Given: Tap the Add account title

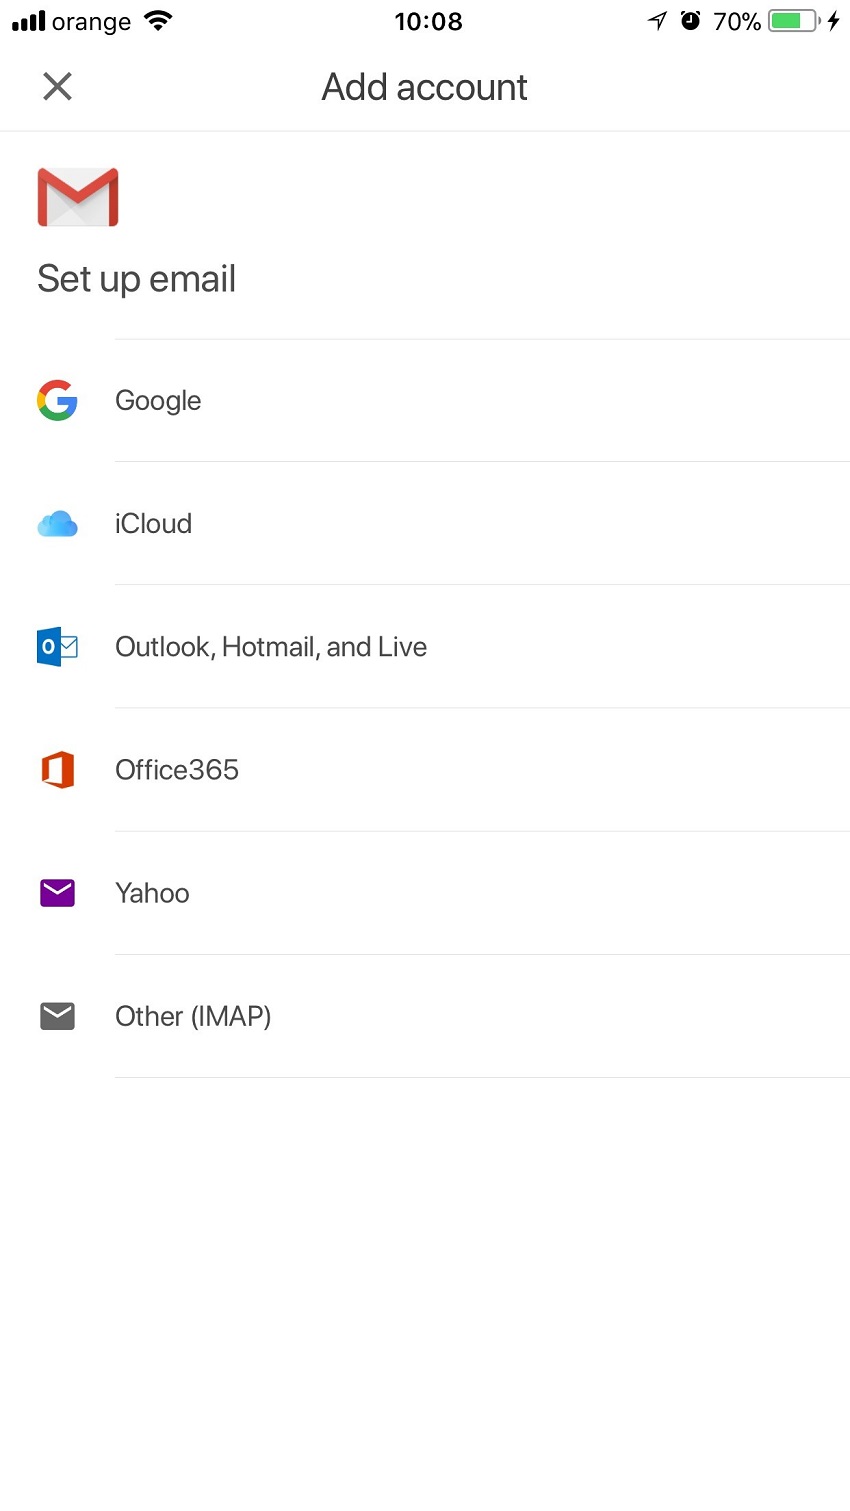Looking at the screenshot, I should (x=424, y=87).
